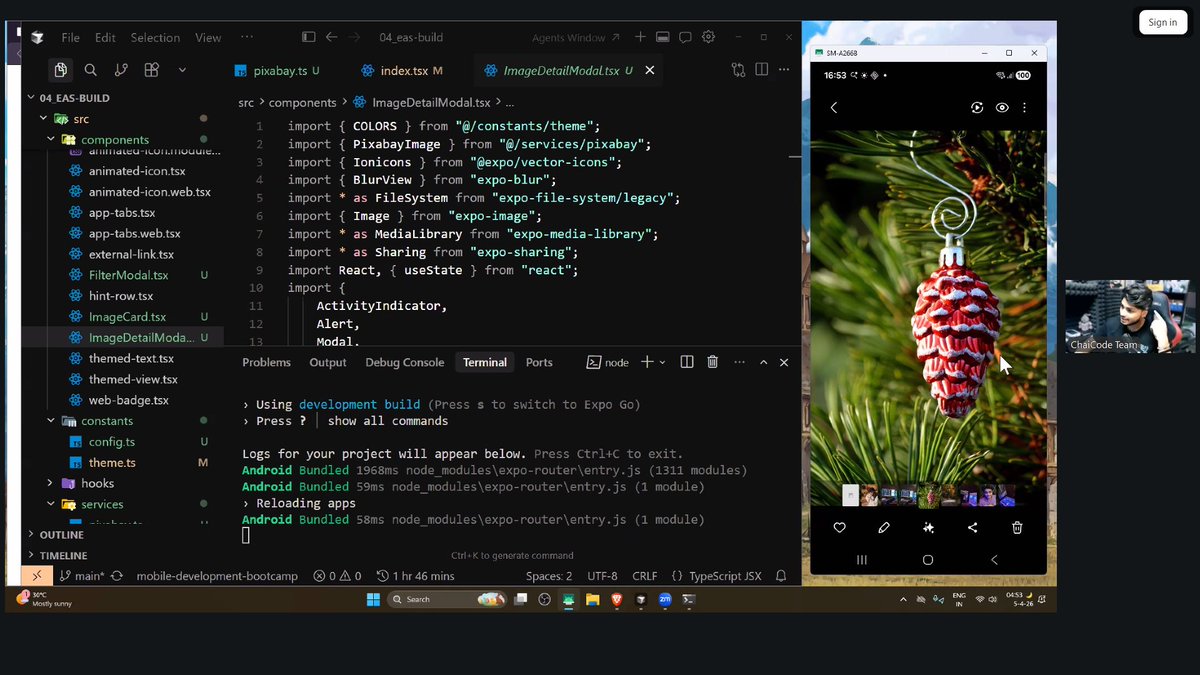Open the launch profile dropdown next to terminal plus
Screen dimensions: 1200x675
click(x=662, y=363)
